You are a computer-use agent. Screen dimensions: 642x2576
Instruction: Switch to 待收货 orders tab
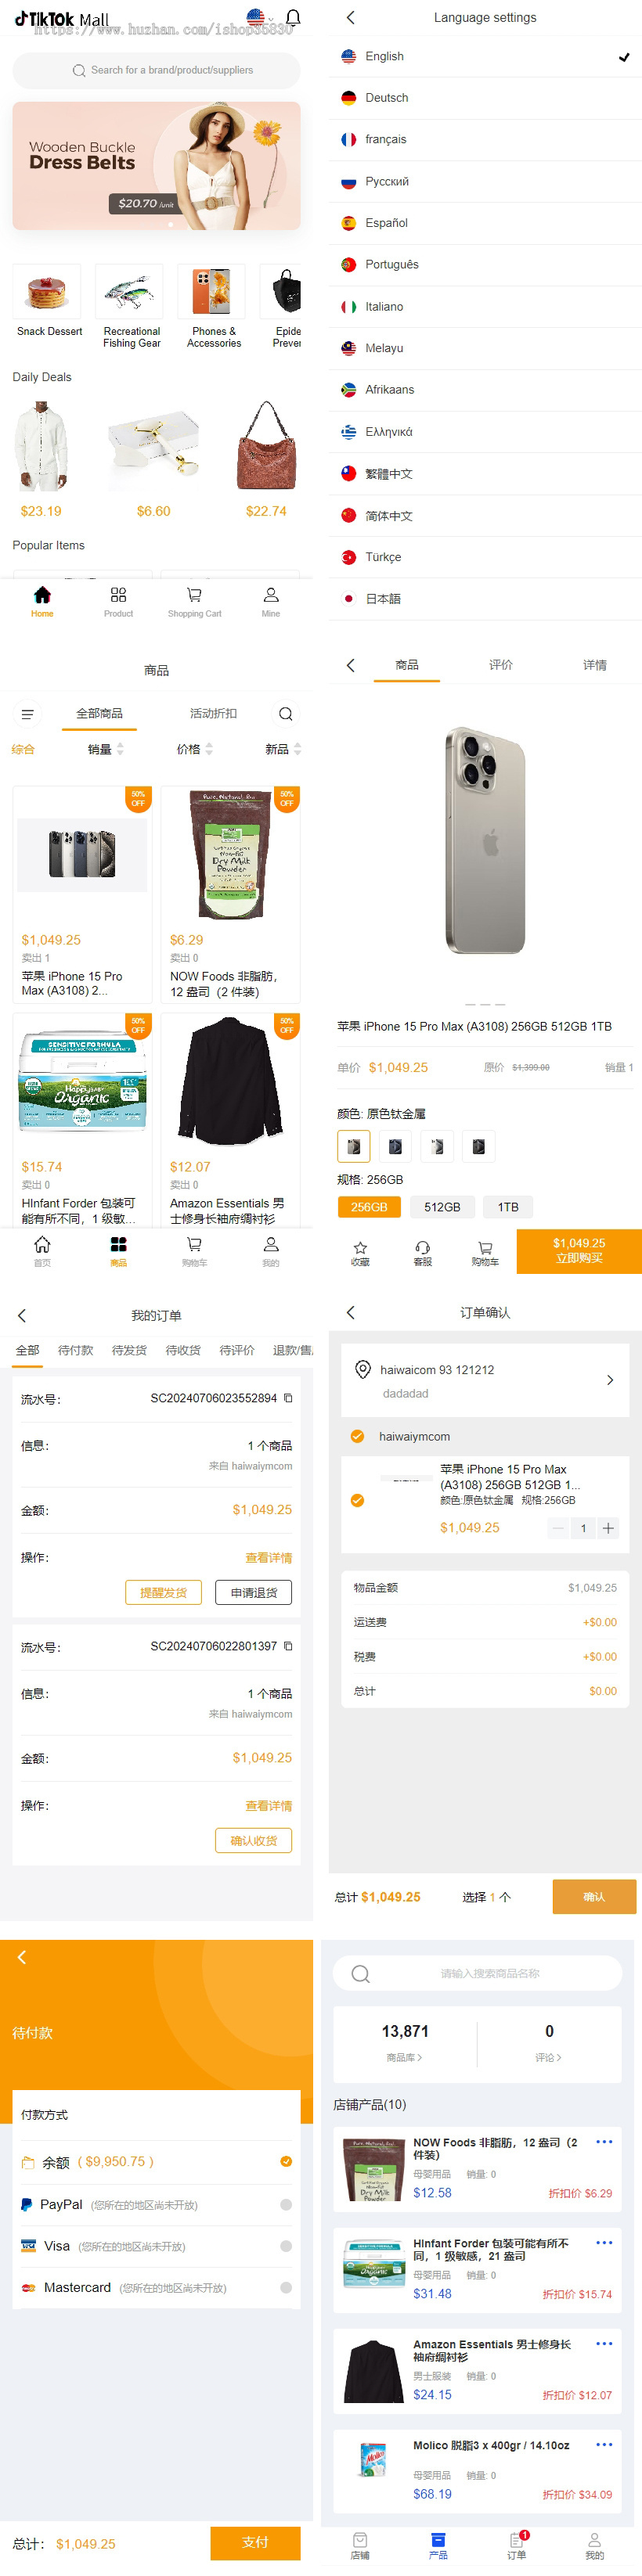pyautogui.click(x=183, y=1350)
